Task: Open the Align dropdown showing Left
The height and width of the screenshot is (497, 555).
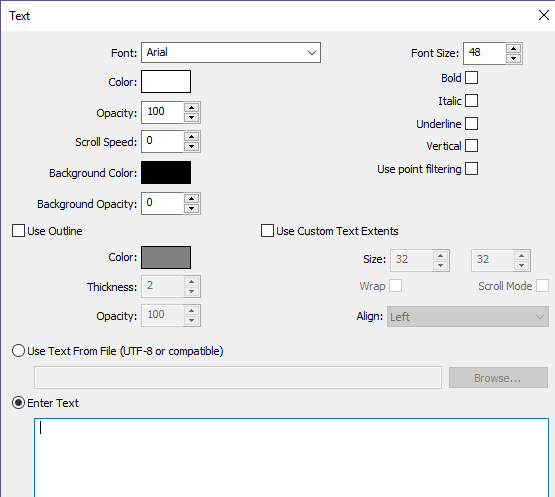Action: click(468, 316)
